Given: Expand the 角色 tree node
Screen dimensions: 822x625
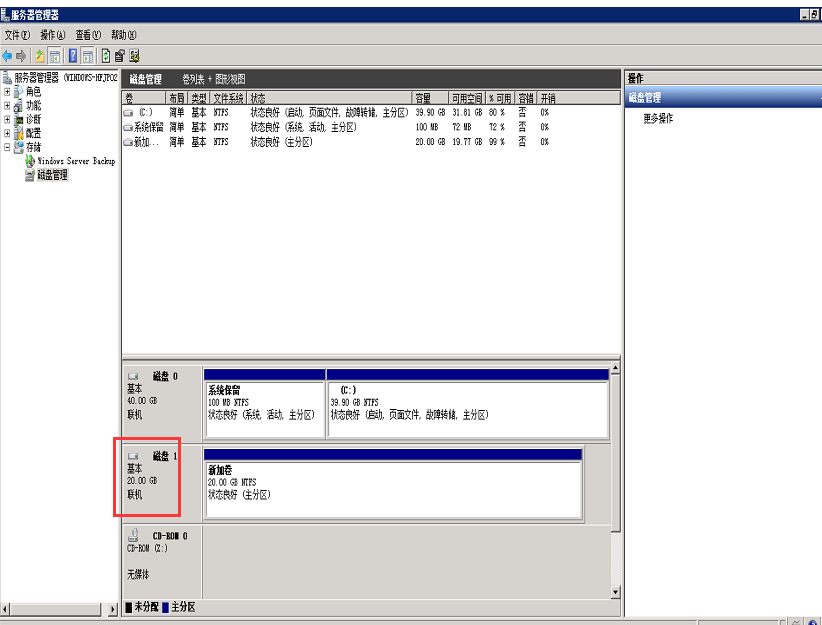Looking at the screenshot, I should 7,91.
